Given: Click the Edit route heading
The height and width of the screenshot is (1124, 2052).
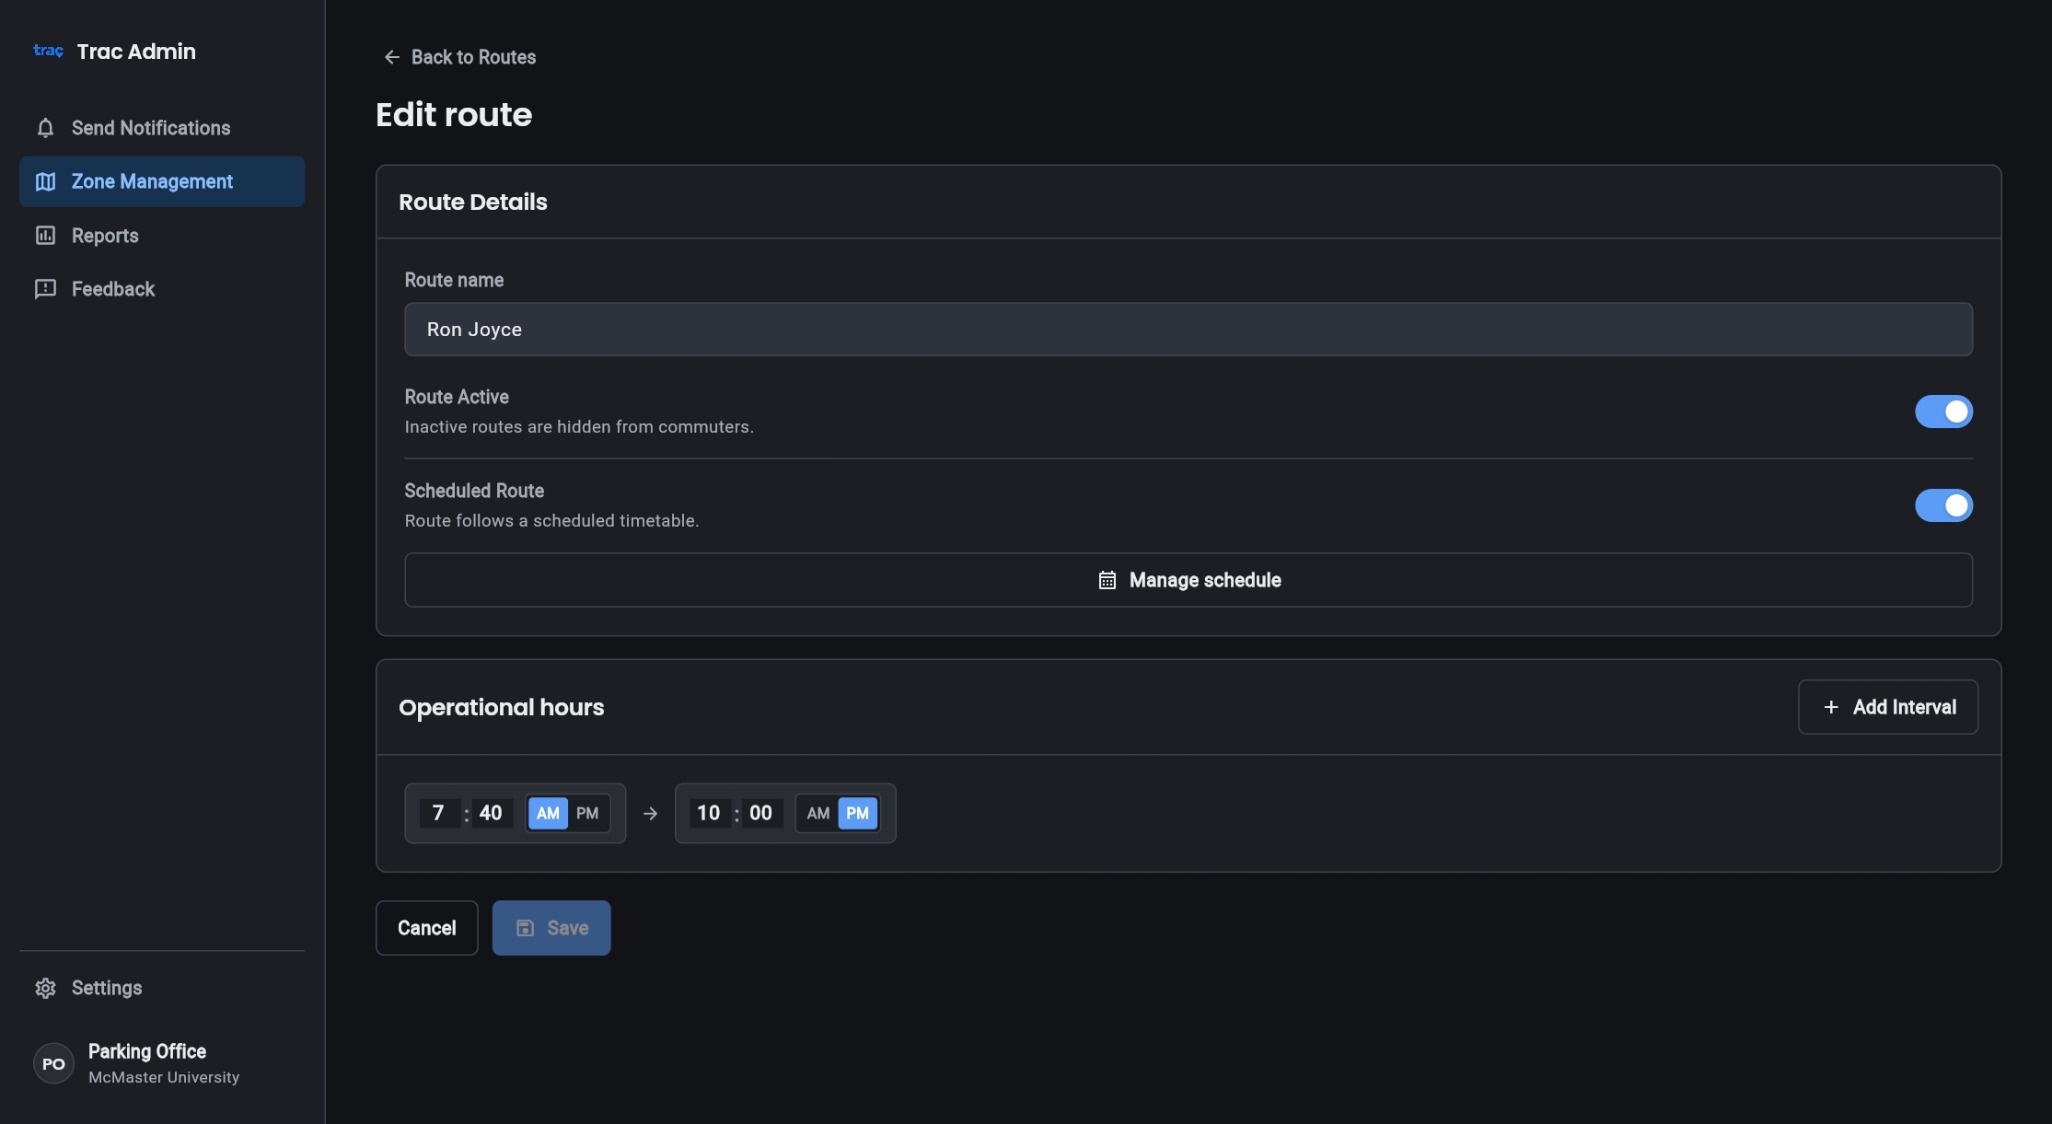Looking at the screenshot, I should click(x=454, y=115).
